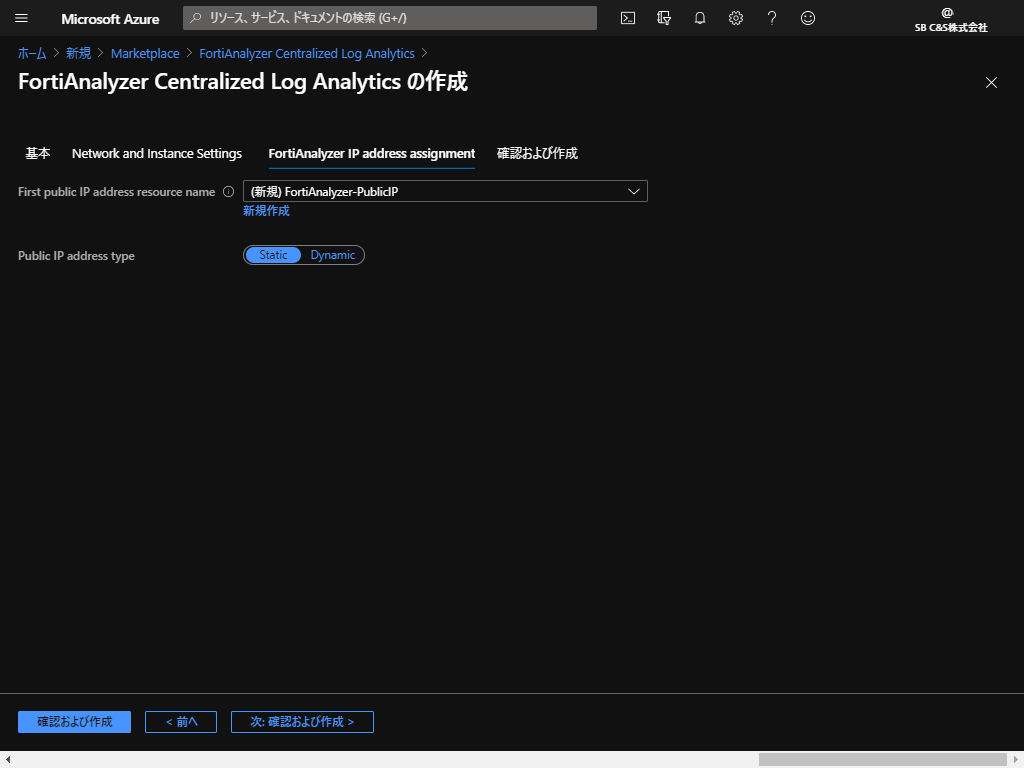
Task: Open portal settings gear
Action: pyautogui.click(x=735, y=18)
